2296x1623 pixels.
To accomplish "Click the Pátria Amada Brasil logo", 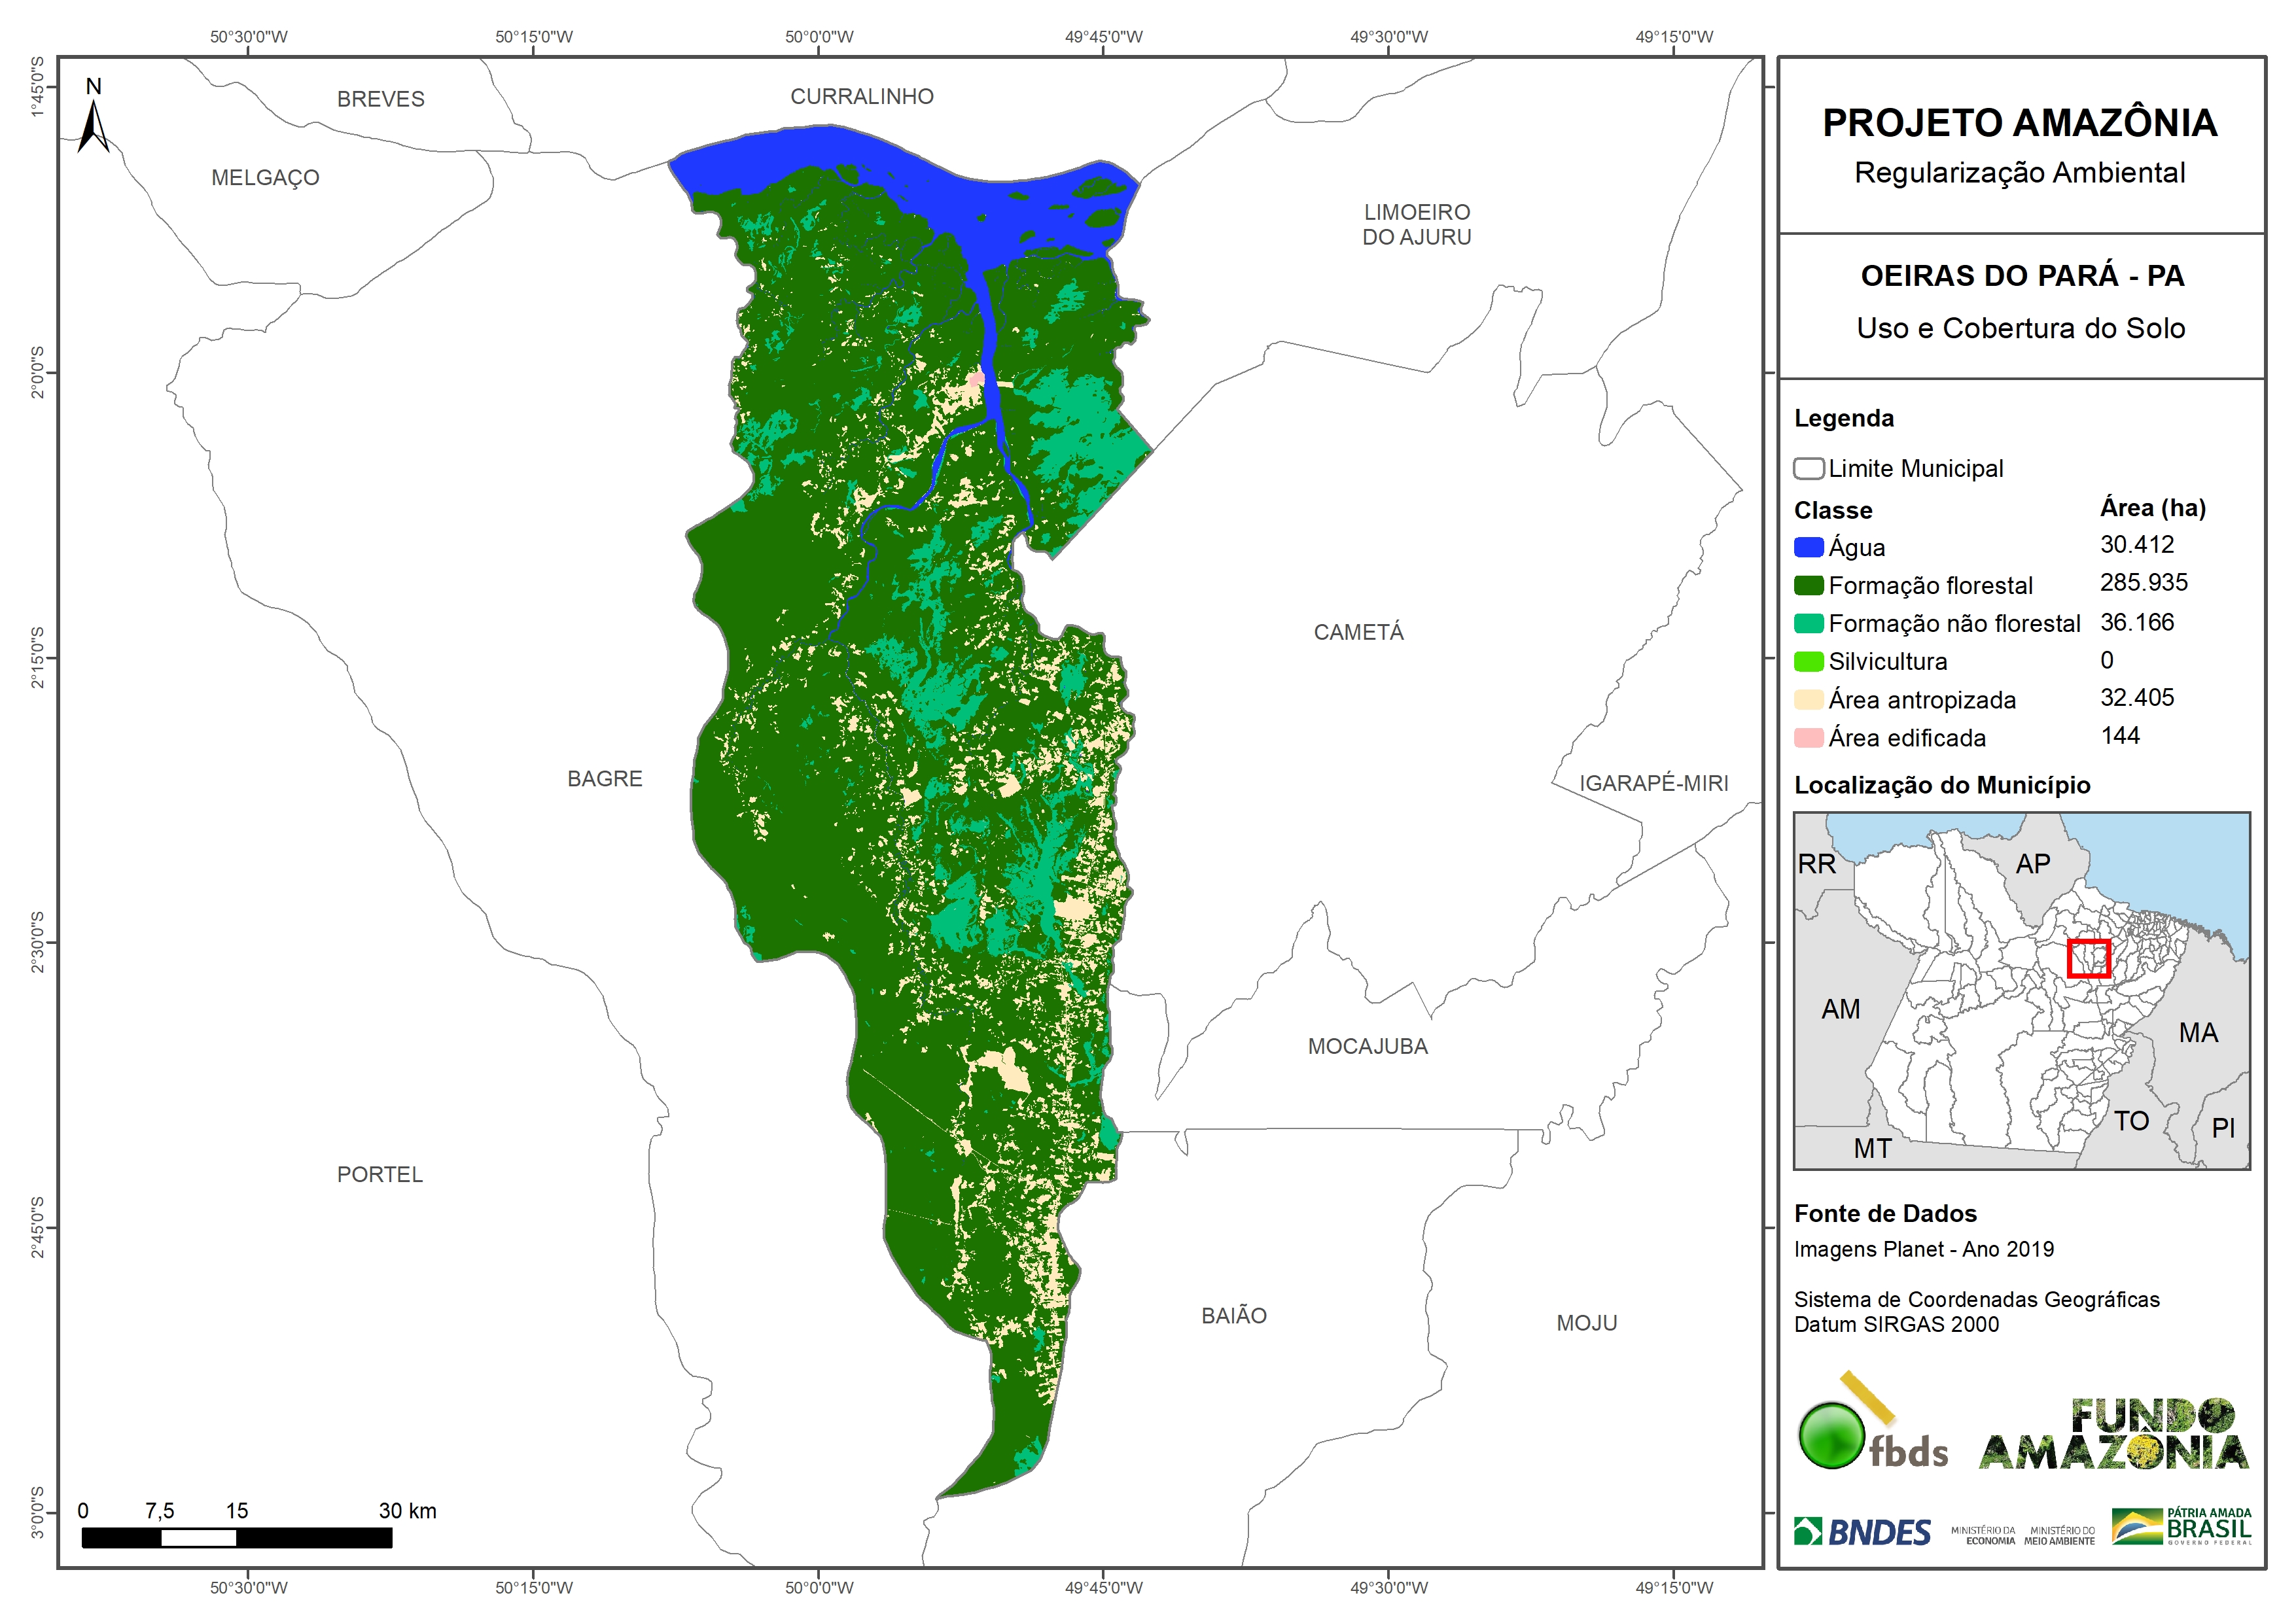I will 2182,1527.
